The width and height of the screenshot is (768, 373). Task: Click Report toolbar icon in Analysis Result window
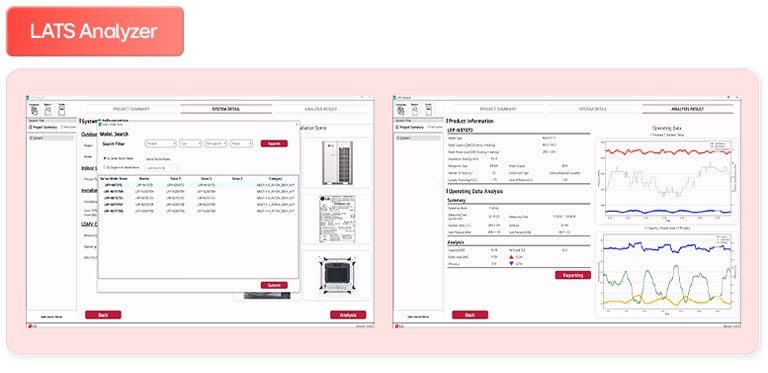414,110
